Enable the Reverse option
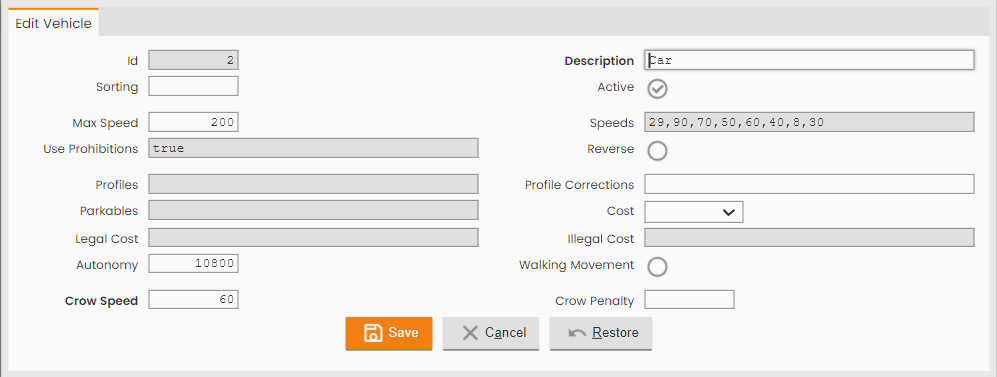The height and width of the screenshot is (377, 997). click(657, 150)
